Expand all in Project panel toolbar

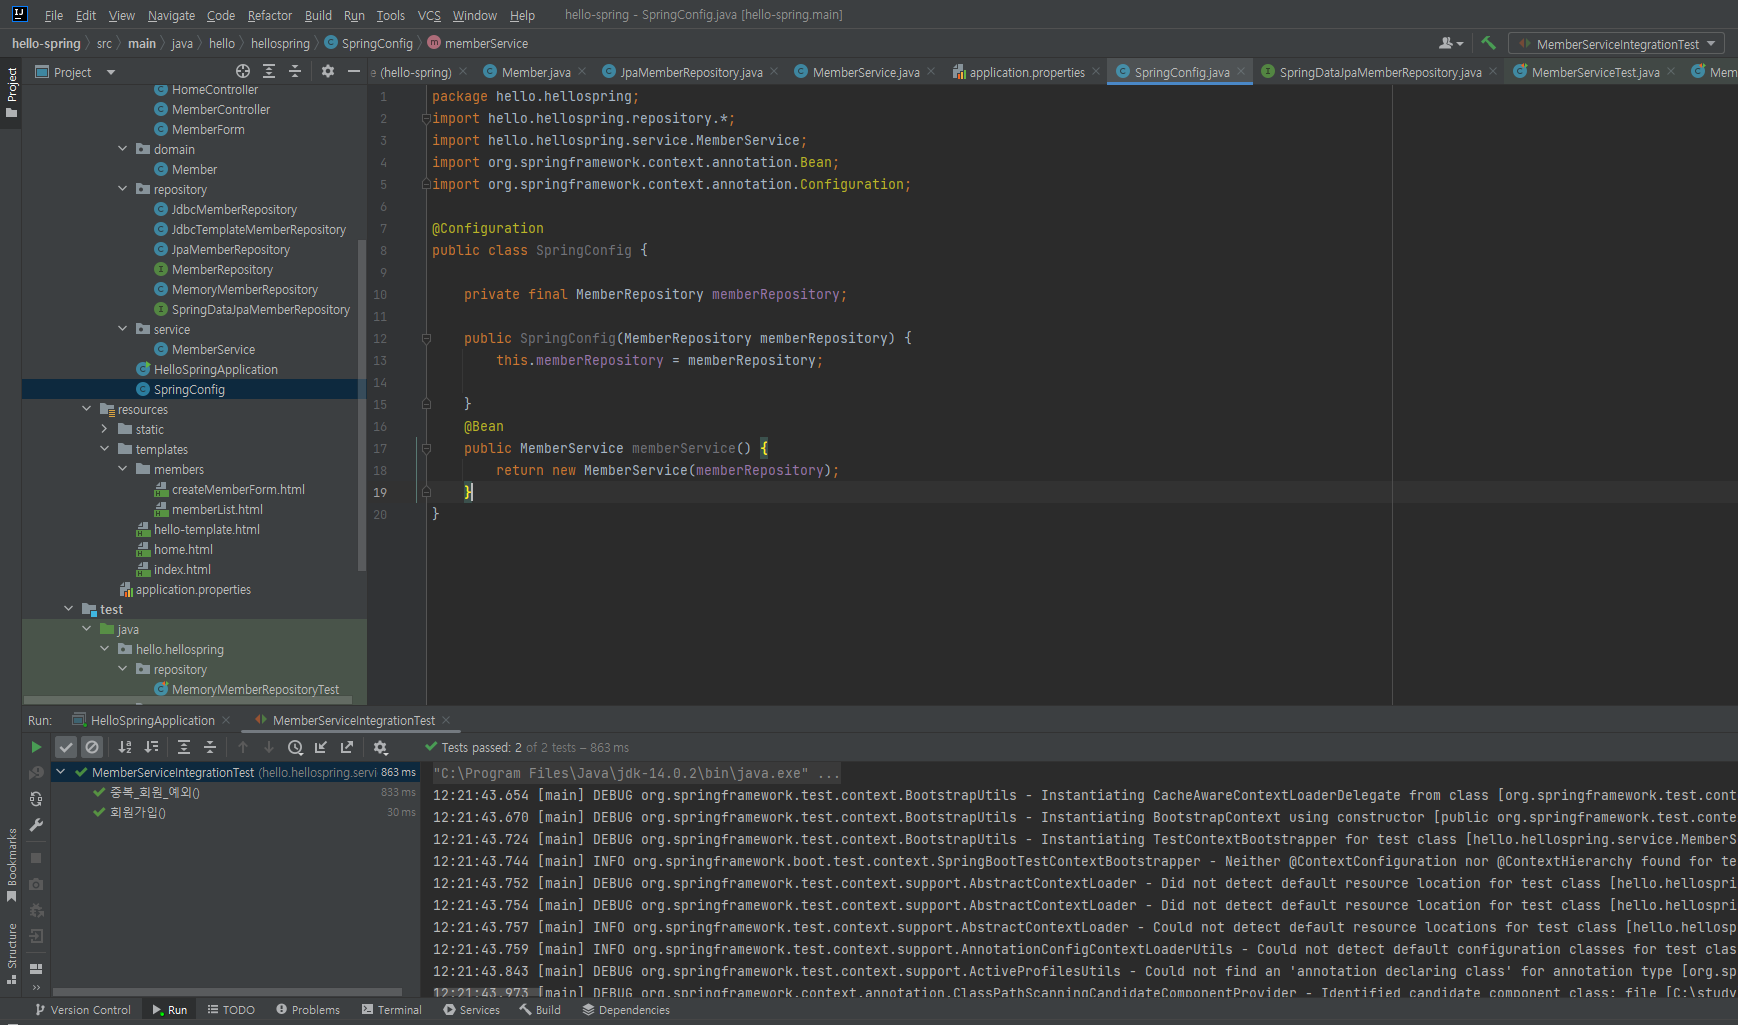coord(269,71)
